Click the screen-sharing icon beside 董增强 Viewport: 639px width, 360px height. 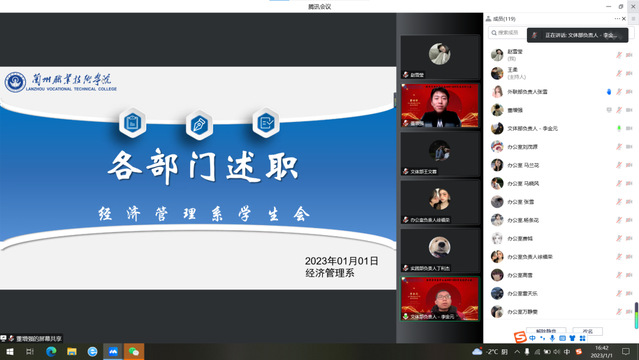(609, 110)
